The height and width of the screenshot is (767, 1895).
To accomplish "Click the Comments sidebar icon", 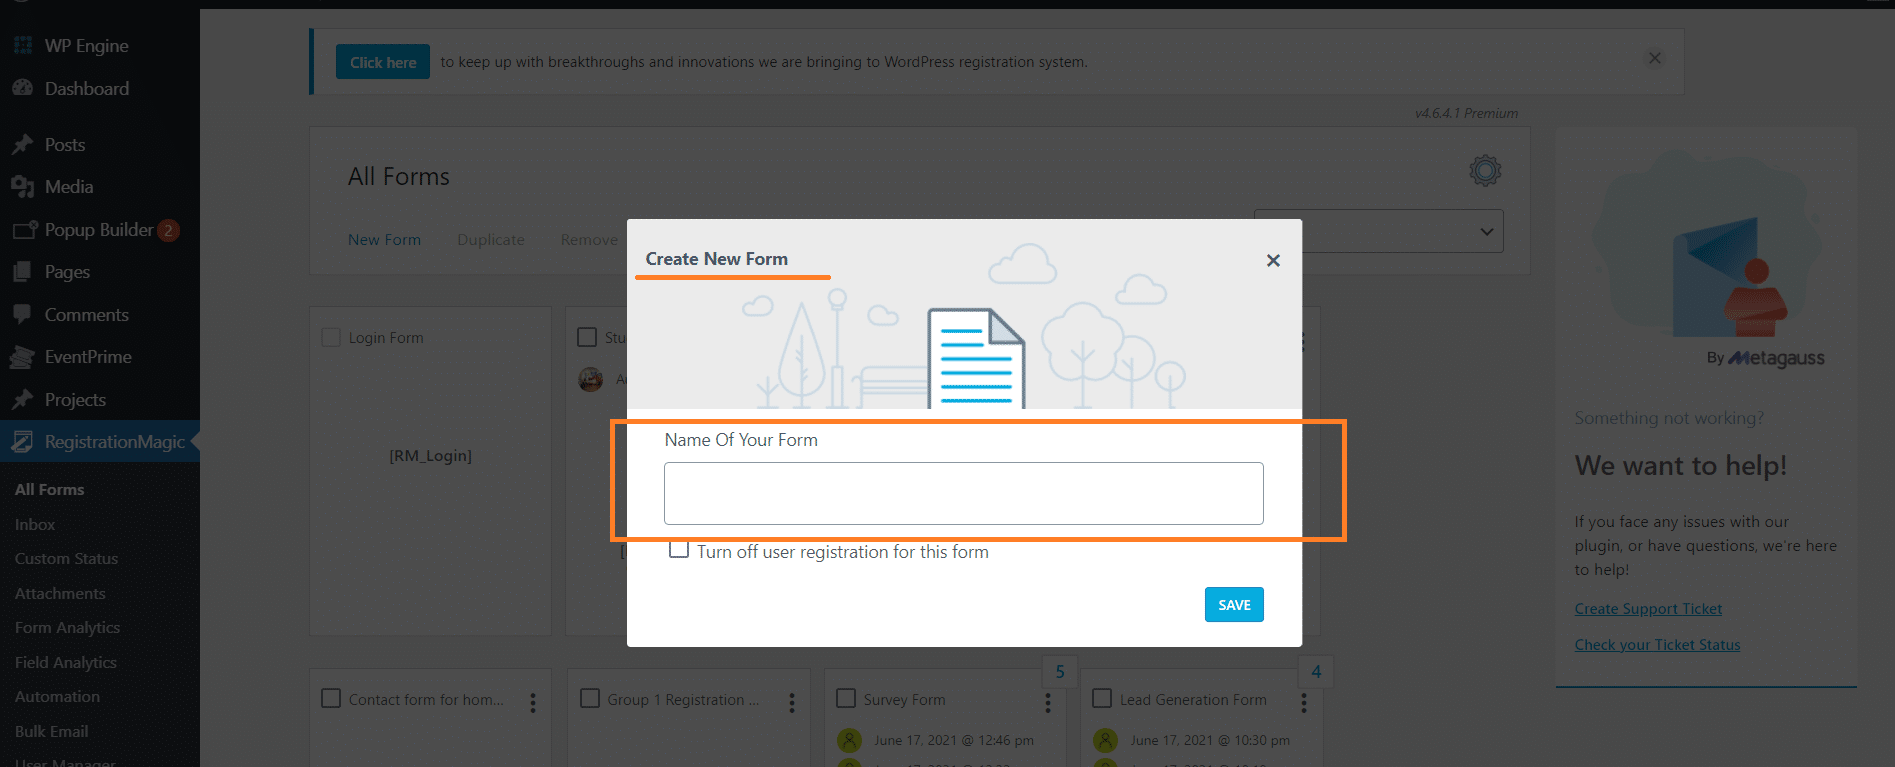I will point(22,315).
